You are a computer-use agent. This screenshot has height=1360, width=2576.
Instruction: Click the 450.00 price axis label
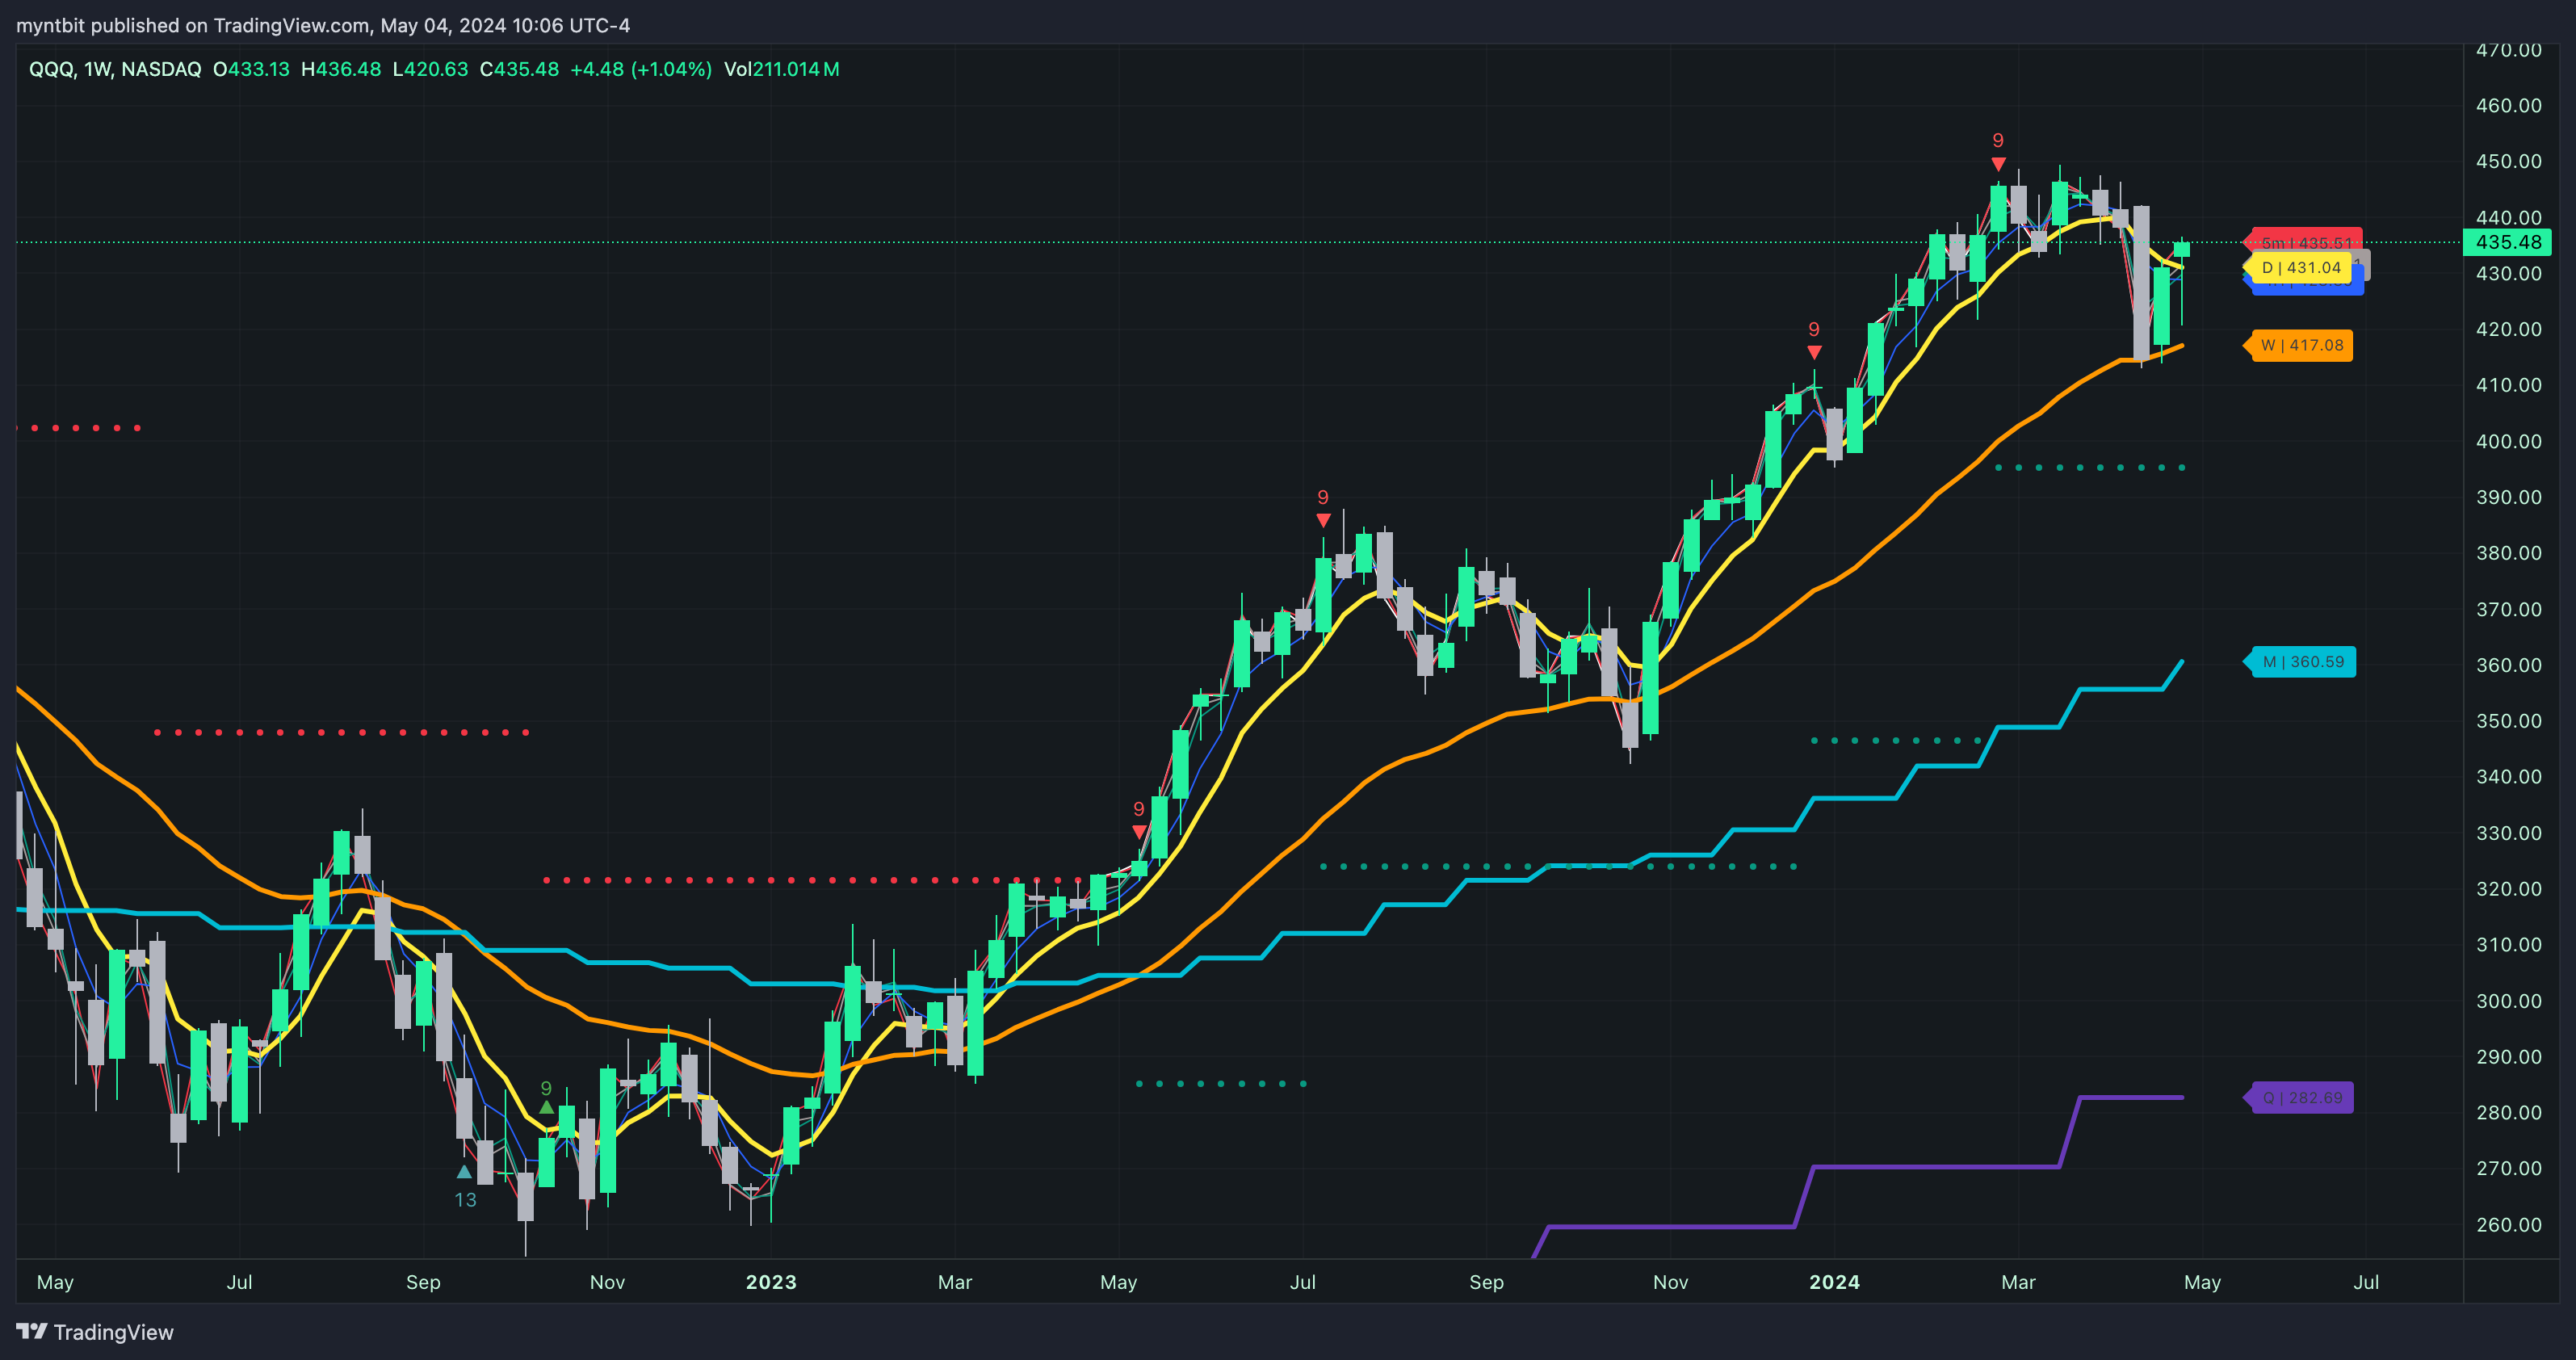click(x=2508, y=161)
